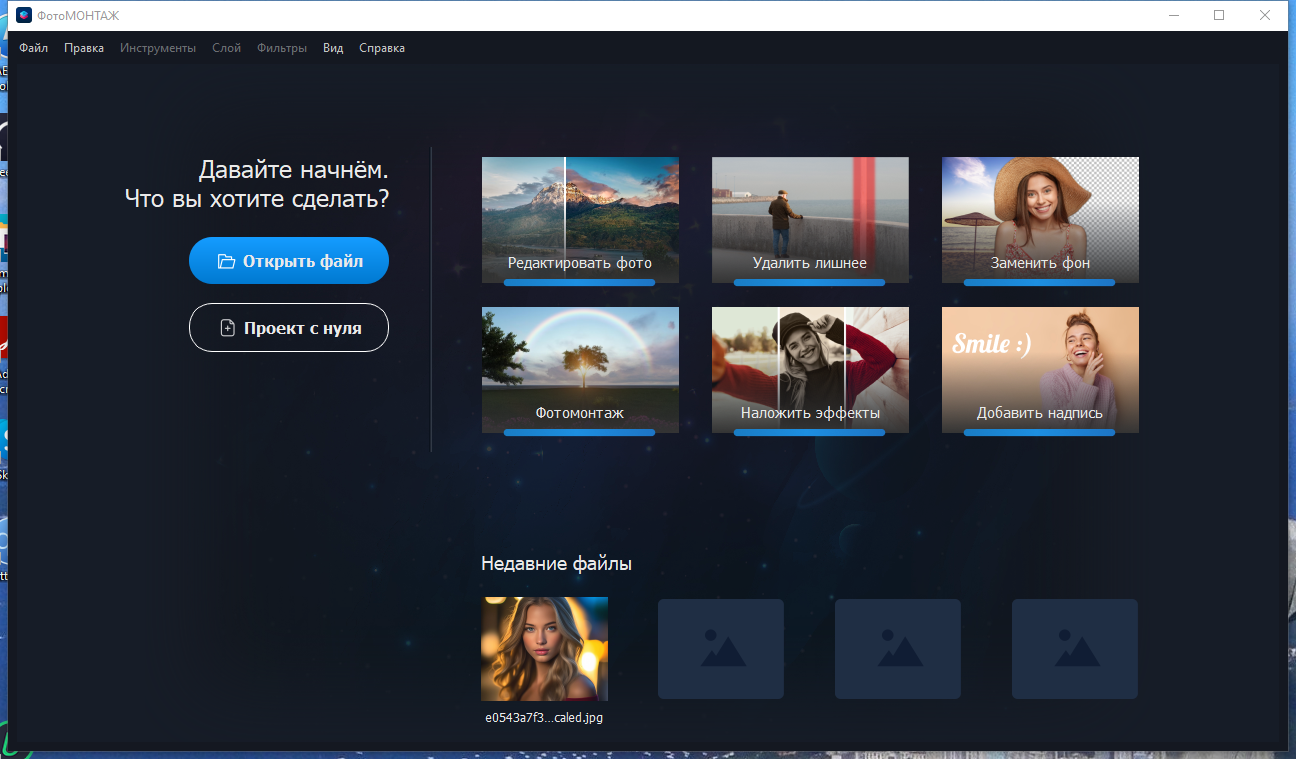
Task: Choose the Удалить лишнее tile
Action: pyautogui.click(x=810, y=220)
